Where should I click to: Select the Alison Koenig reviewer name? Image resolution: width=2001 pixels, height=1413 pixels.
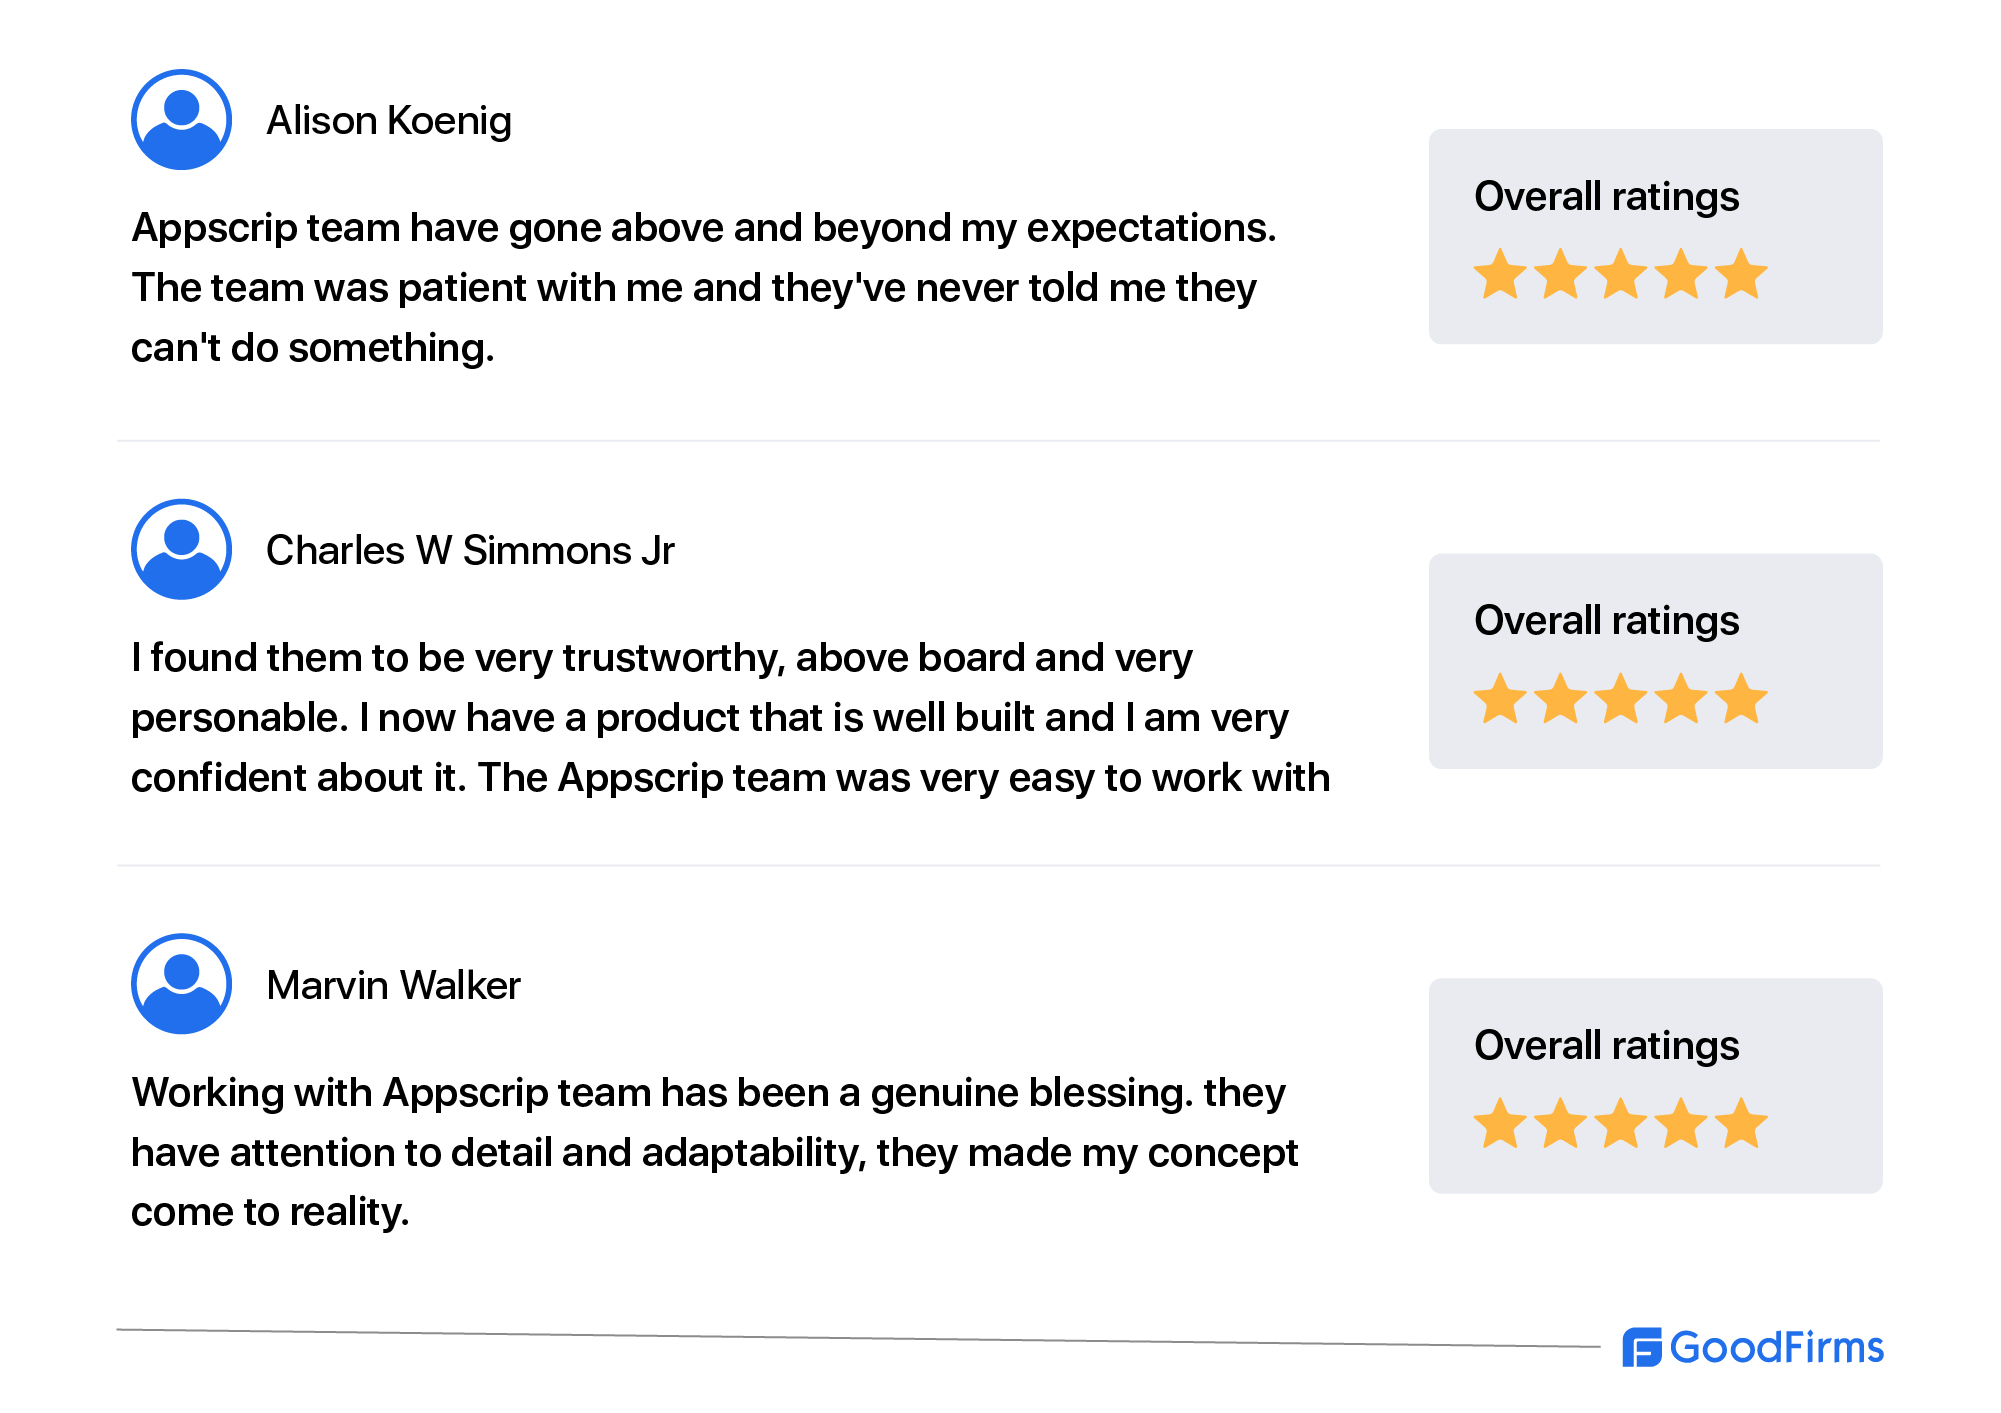click(x=389, y=121)
